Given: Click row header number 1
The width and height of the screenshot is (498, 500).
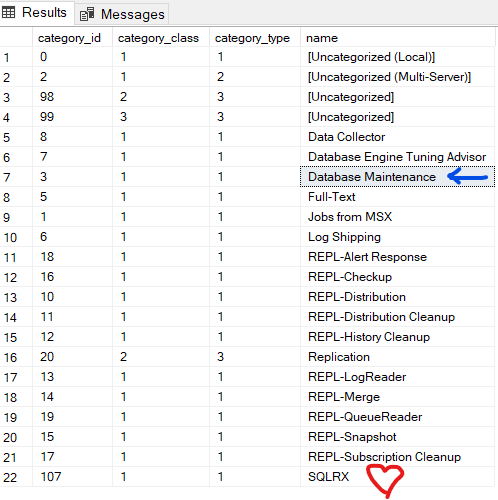Looking at the screenshot, I should [x=16, y=57].
